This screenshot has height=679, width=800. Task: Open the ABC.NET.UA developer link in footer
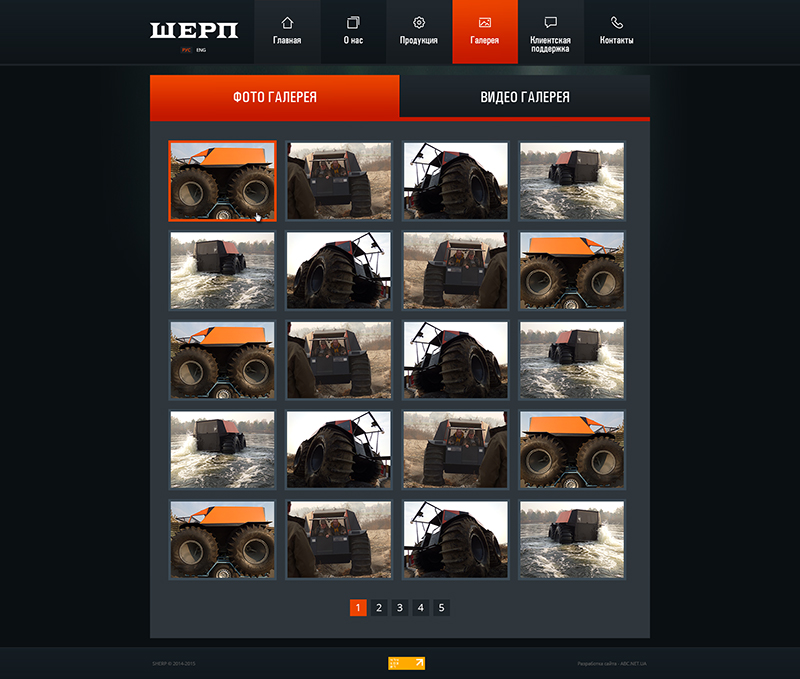pyautogui.click(x=628, y=663)
